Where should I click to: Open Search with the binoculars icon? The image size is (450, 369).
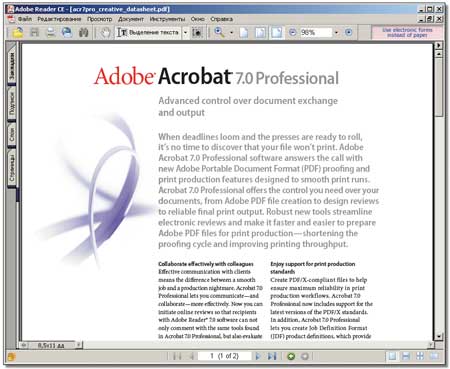point(83,33)
